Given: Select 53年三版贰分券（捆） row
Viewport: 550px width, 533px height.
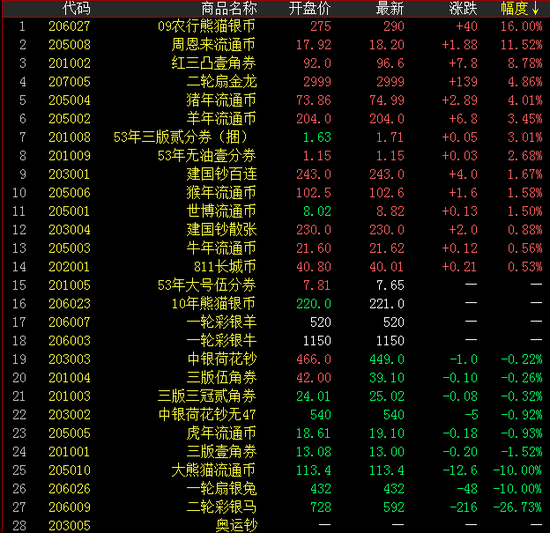Looking at the screenshot, I should pyautogui.click(x=275, y=137).
